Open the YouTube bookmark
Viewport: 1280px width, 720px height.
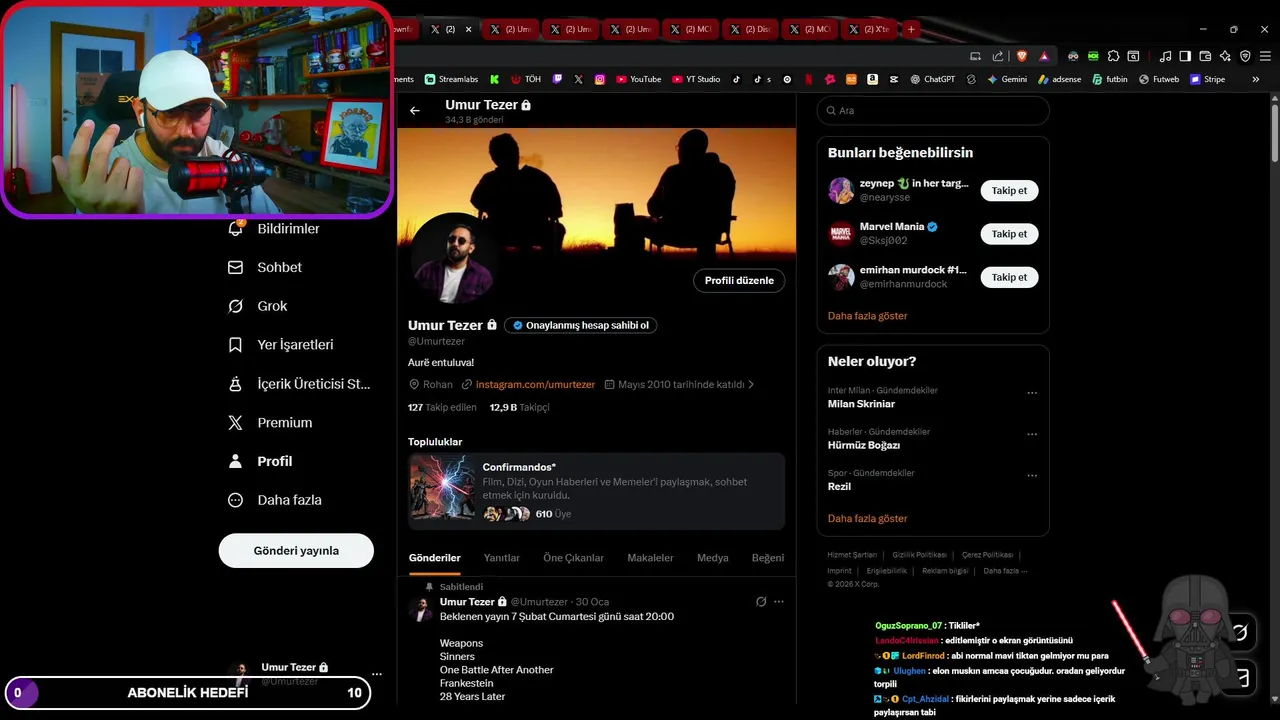[638, 79]
